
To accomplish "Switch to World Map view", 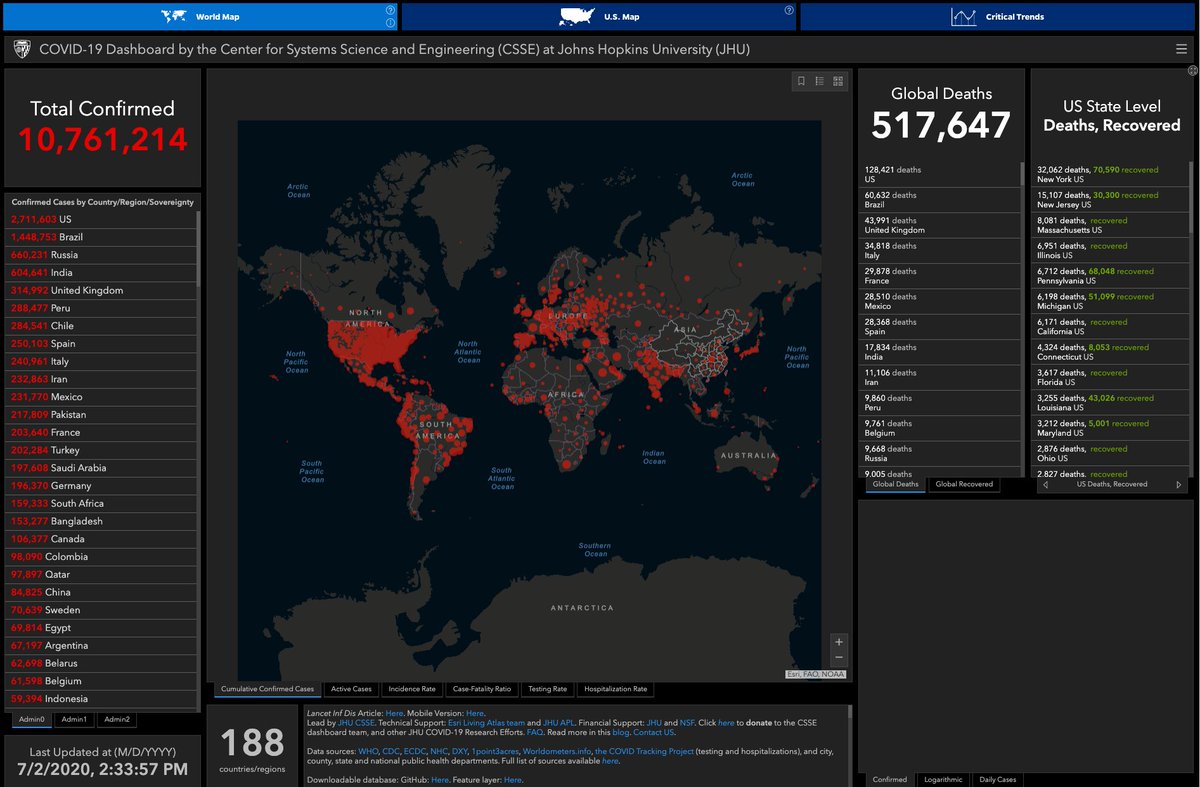I will tap(200, 16).
